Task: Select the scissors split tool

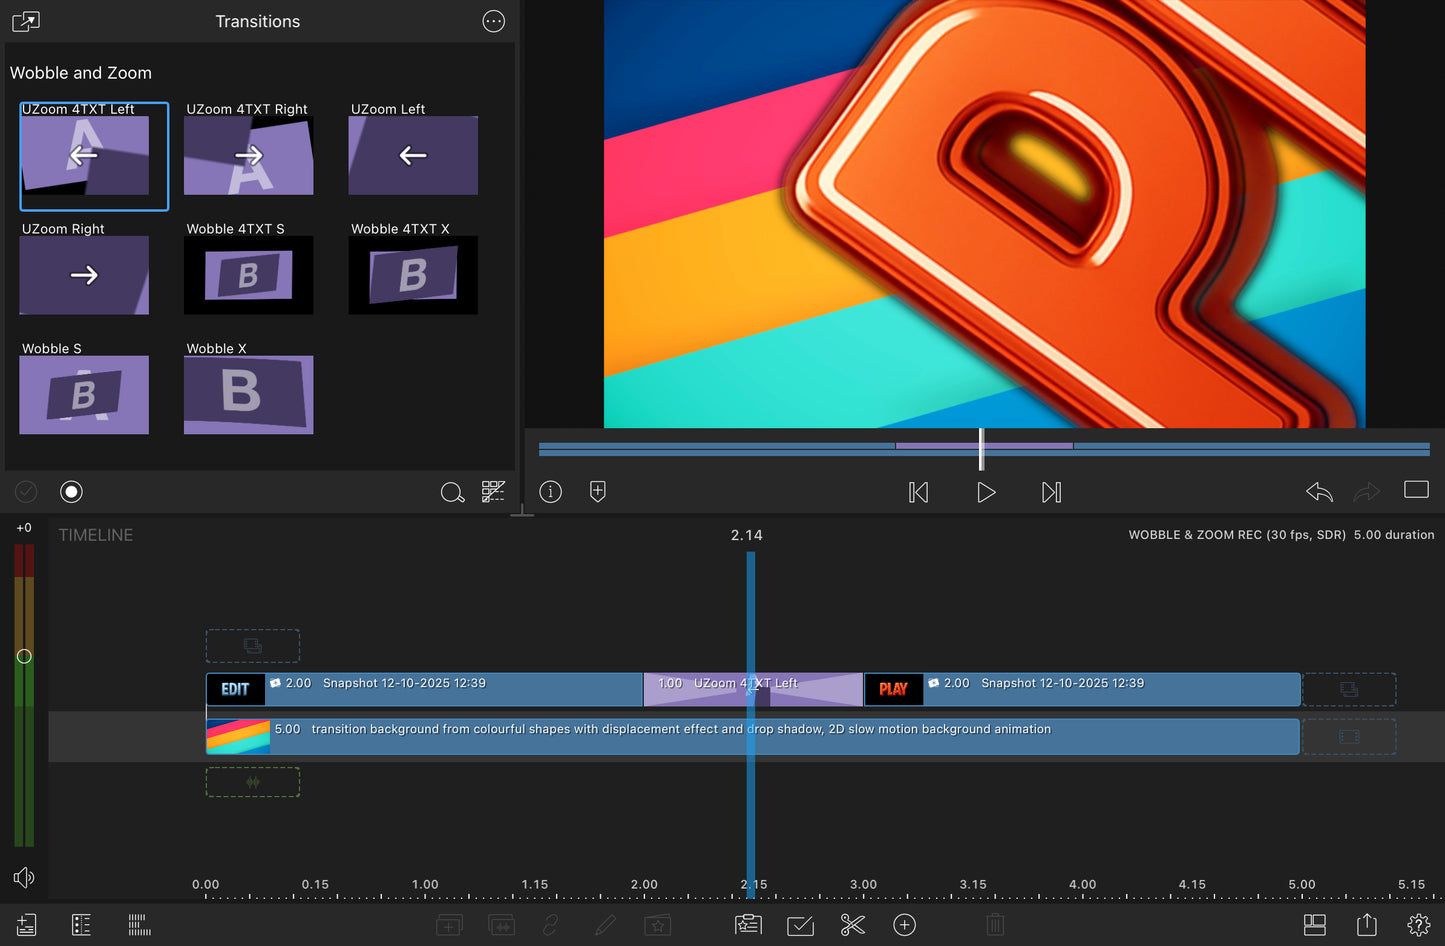Action: (852, 925)
